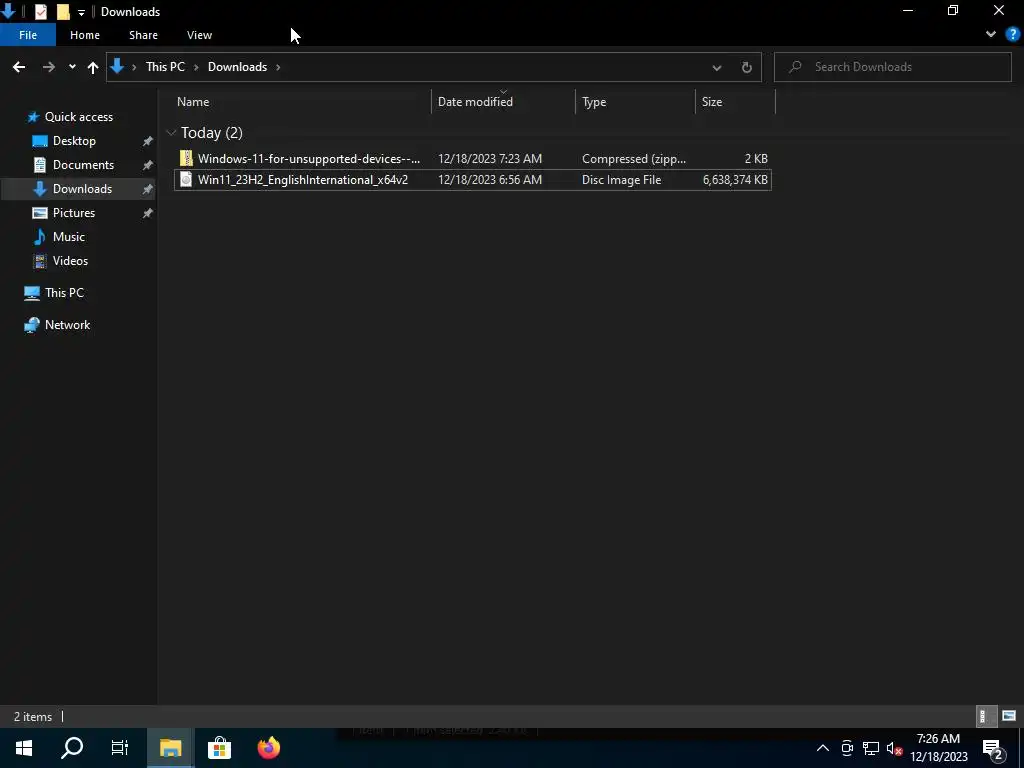The width and height of the screenshot is (1024, 768).
Task: Show hidden system tray icons
Action: [823, 748]
